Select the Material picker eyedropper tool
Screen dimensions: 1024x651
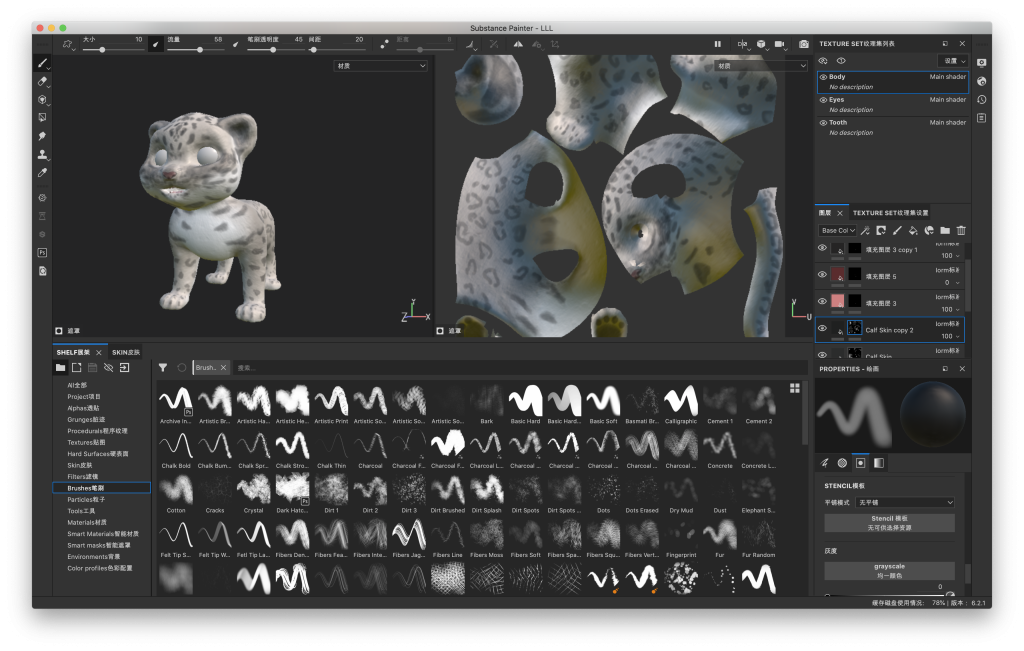point(42,173)
